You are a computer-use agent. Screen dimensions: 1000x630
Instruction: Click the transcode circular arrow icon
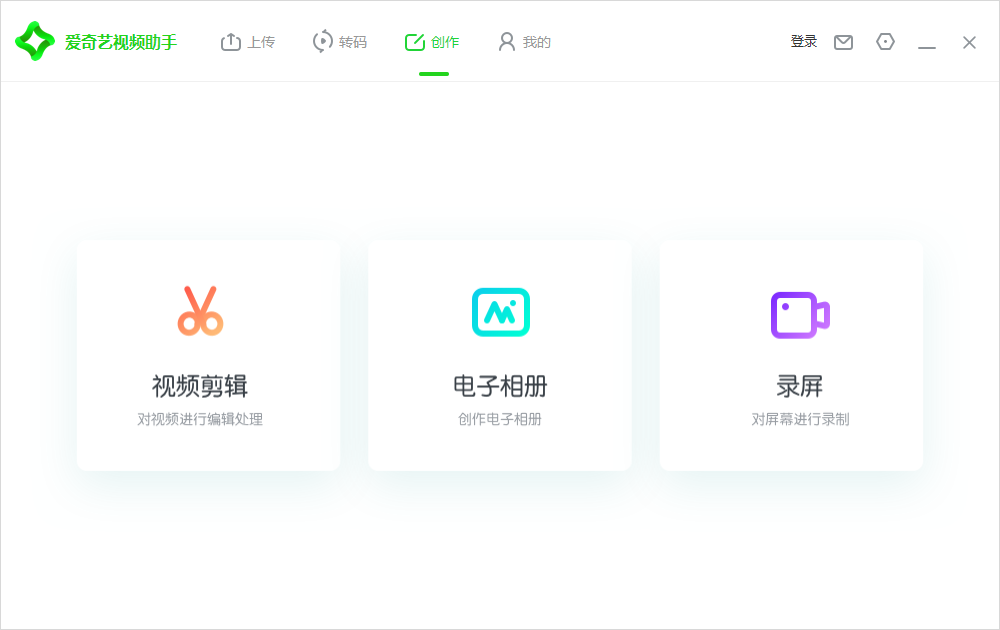321,41
